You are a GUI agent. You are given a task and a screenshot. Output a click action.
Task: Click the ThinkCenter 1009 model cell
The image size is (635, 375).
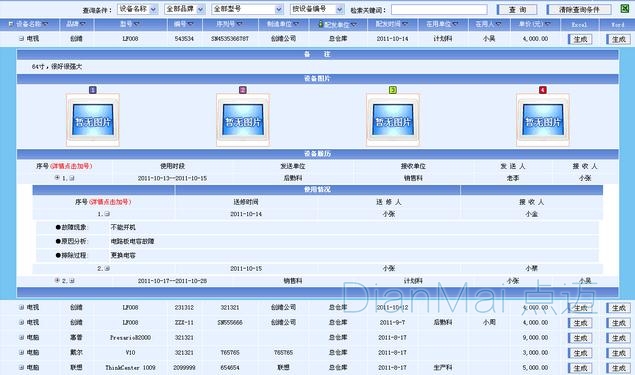point(130,368)
